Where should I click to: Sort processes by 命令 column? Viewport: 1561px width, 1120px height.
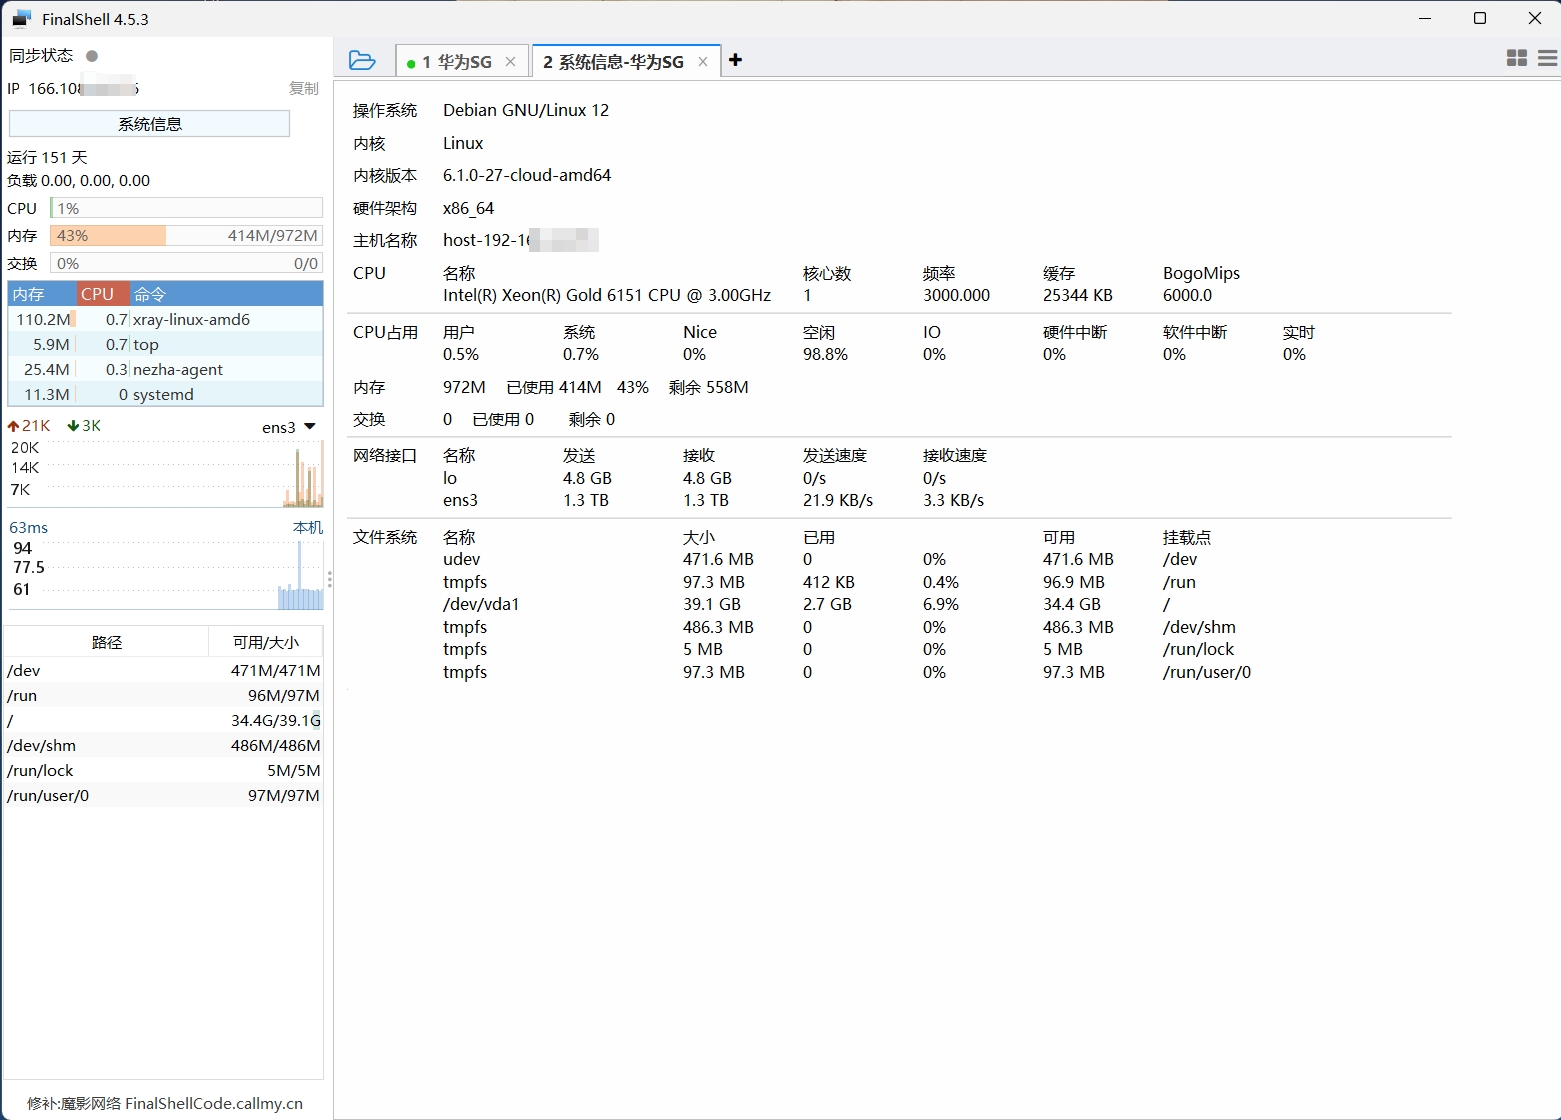tap(226, 294)
